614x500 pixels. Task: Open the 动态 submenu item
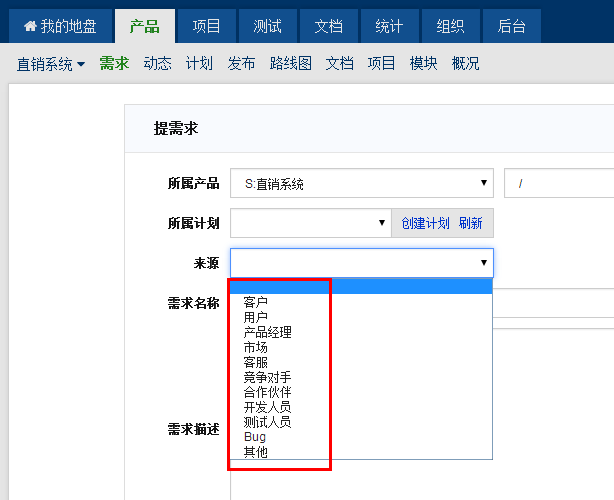click(157, 63)
